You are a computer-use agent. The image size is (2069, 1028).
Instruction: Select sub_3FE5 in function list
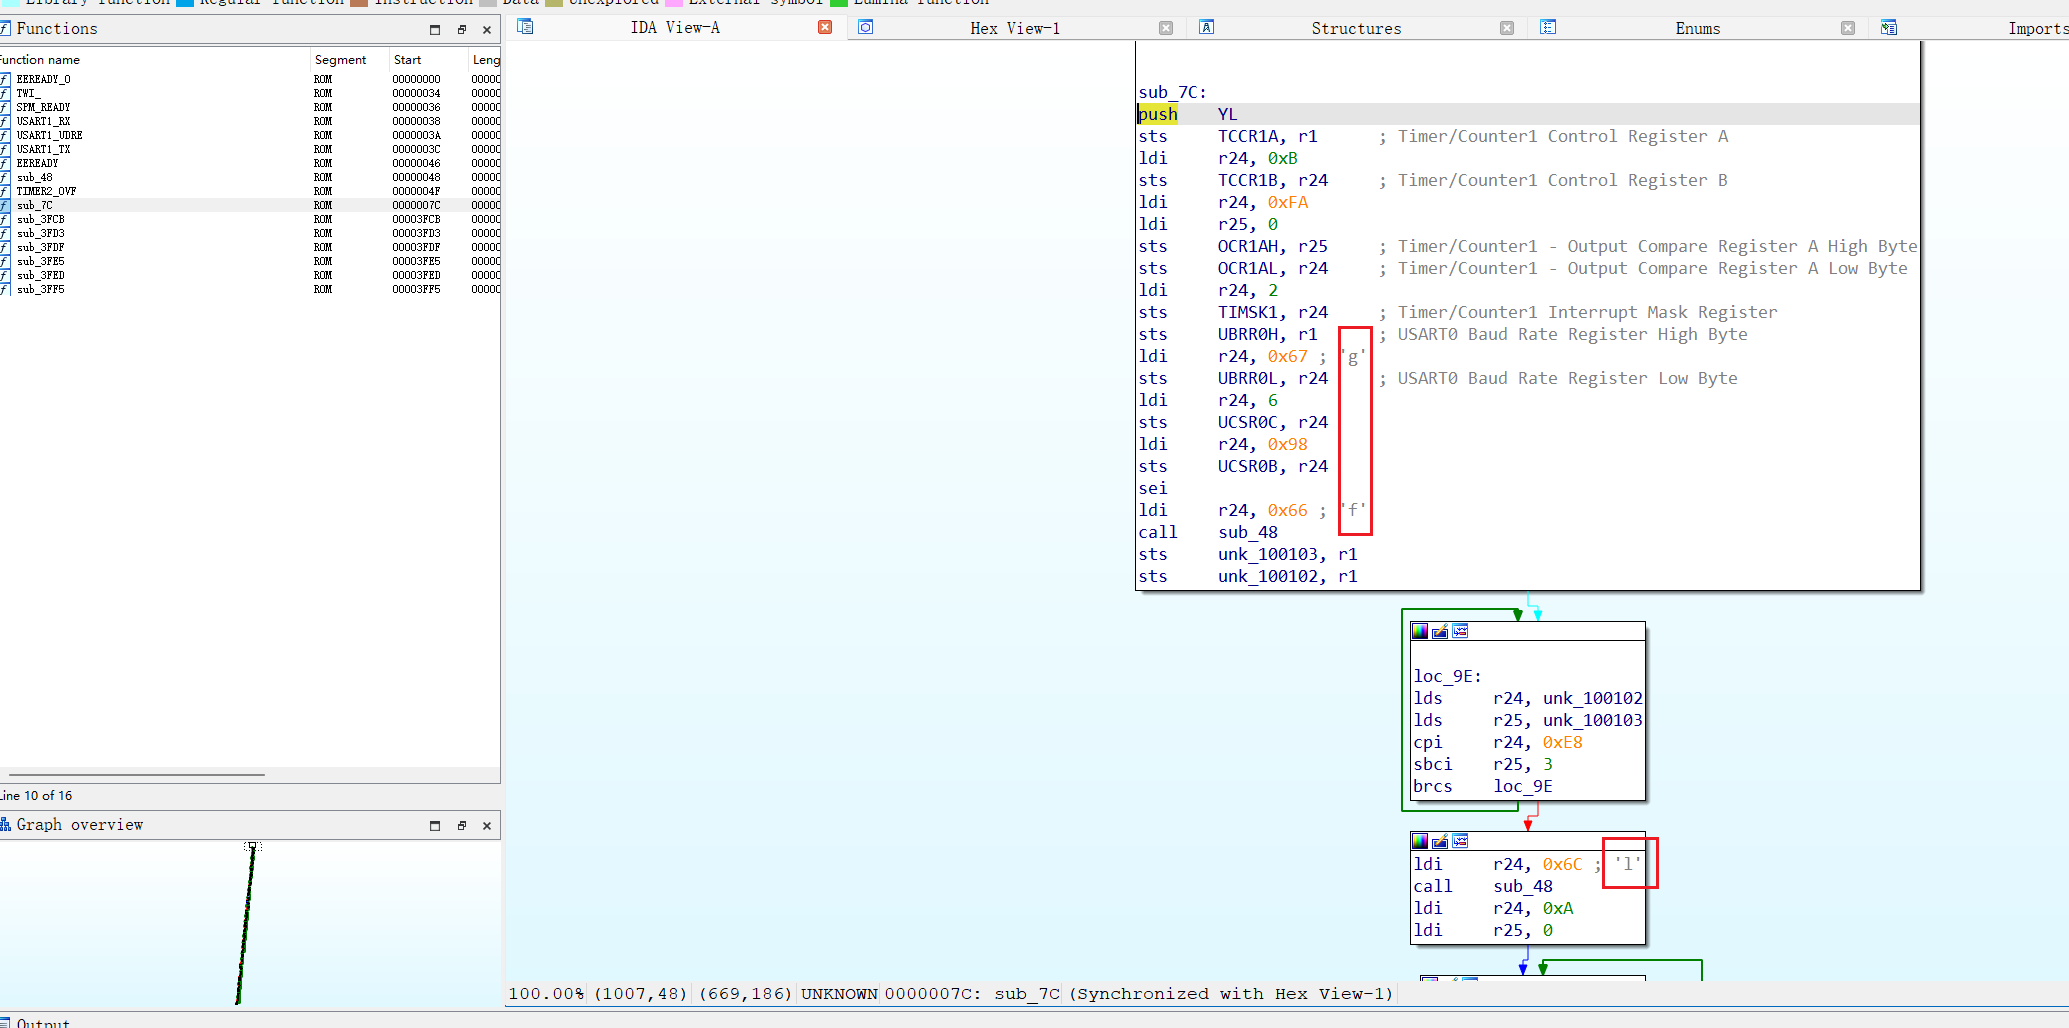click(250, 261)
